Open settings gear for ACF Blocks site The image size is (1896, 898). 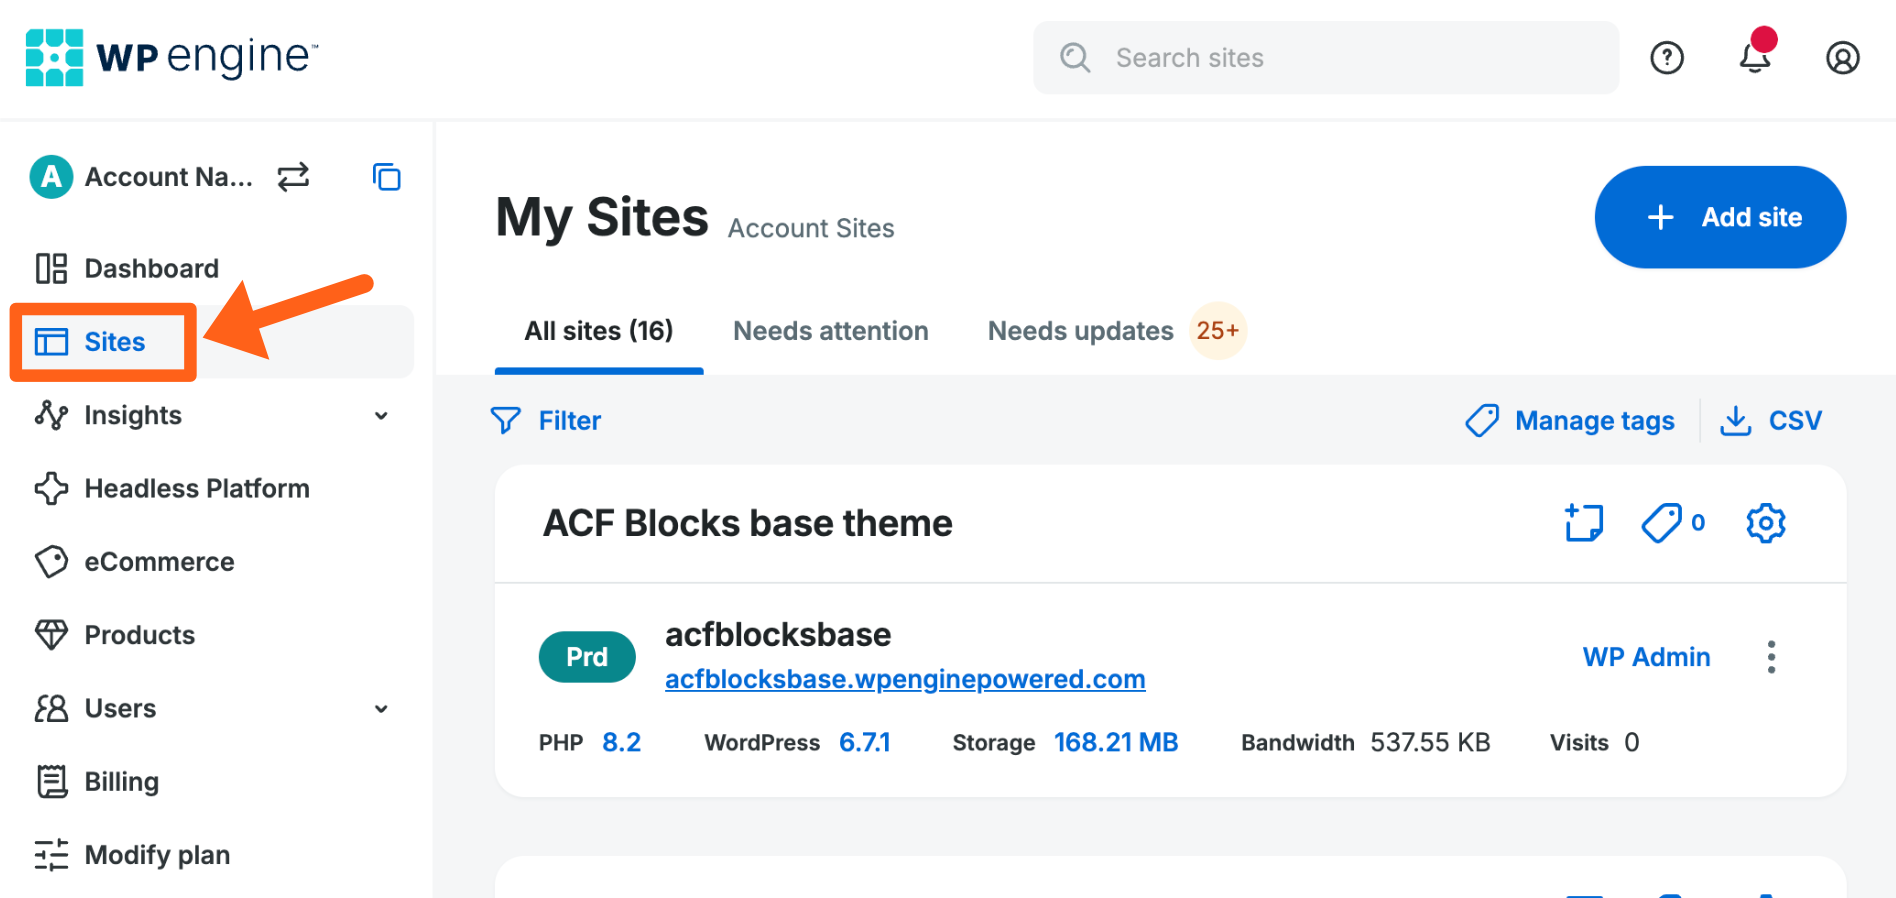(x=1765, y=523)
